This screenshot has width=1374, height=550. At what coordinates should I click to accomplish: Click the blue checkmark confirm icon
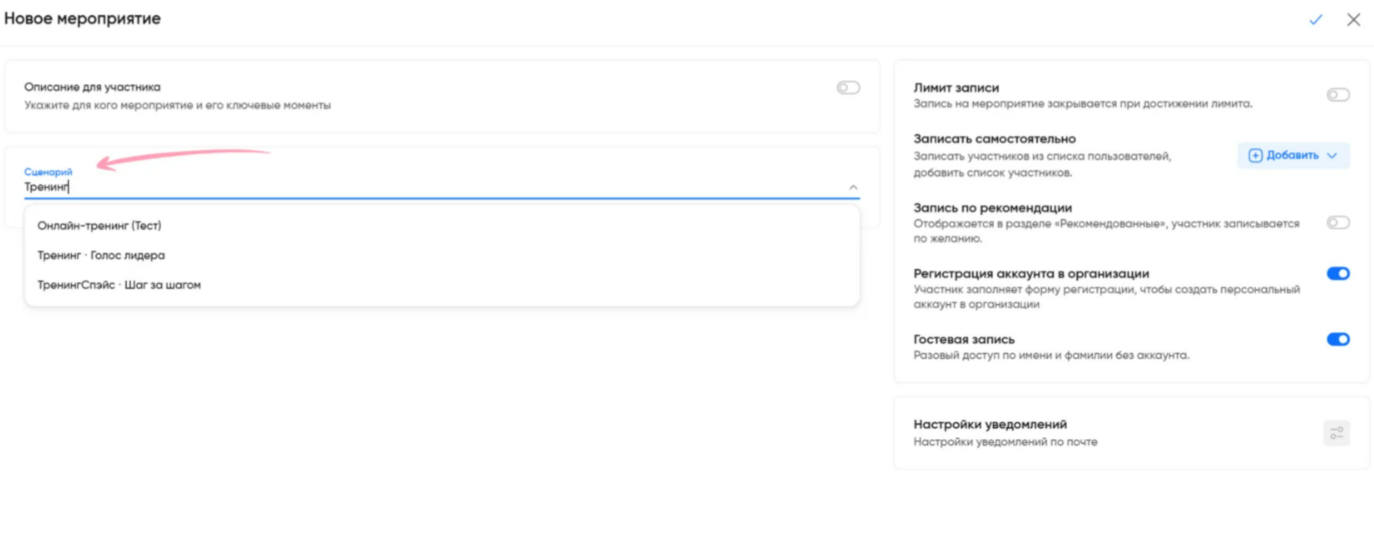(1315, 20)
